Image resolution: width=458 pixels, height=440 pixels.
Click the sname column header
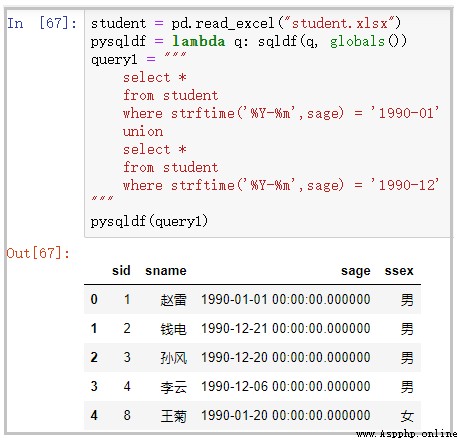pyautogui.click(x=166, y=270)
